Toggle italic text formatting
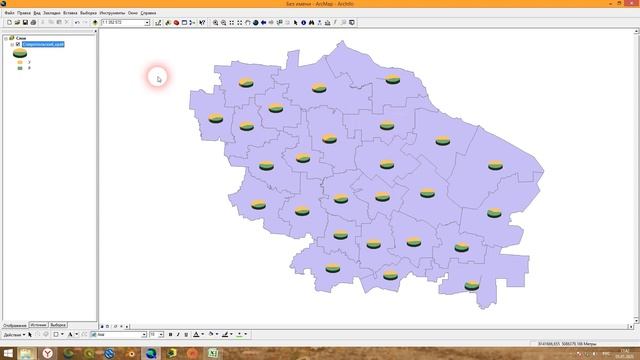The height and width of the screenshot is (360, 640). (178, 335)
